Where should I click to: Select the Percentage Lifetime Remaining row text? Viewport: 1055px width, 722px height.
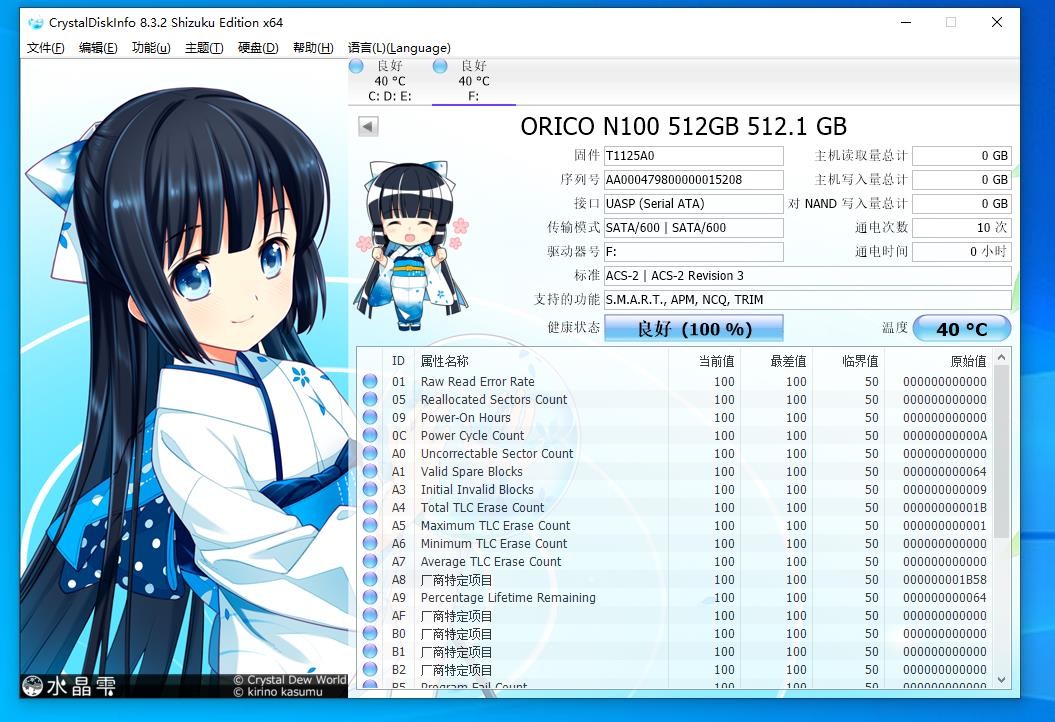[x=508, y=598]
